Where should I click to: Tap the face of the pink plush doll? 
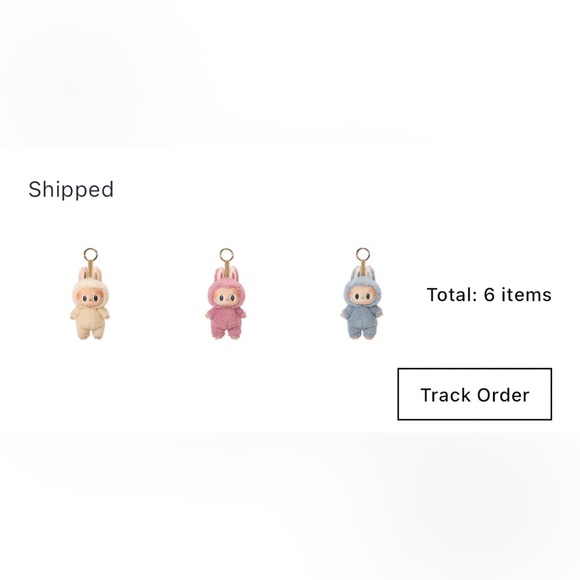pos(226,297)
